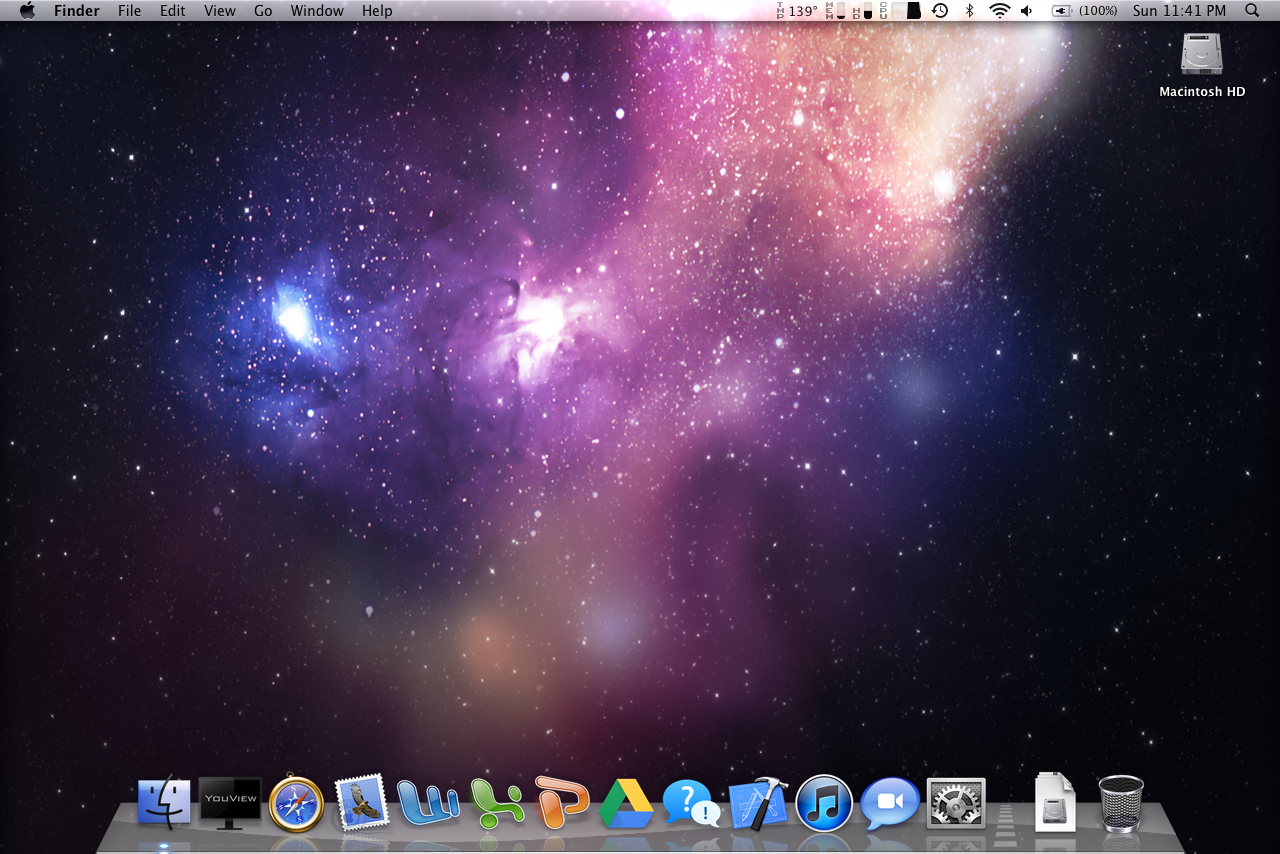Open the Edit menu

(173, 11)
